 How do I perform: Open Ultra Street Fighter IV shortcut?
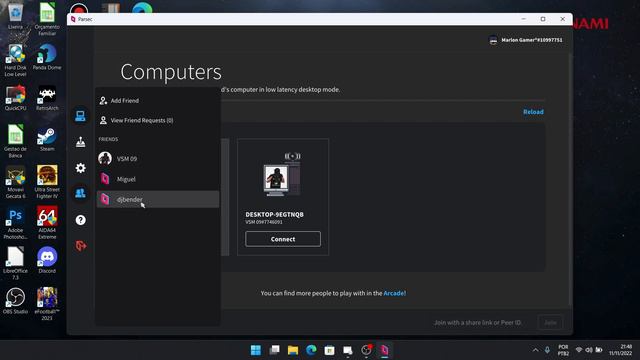(x=47, y=182)
